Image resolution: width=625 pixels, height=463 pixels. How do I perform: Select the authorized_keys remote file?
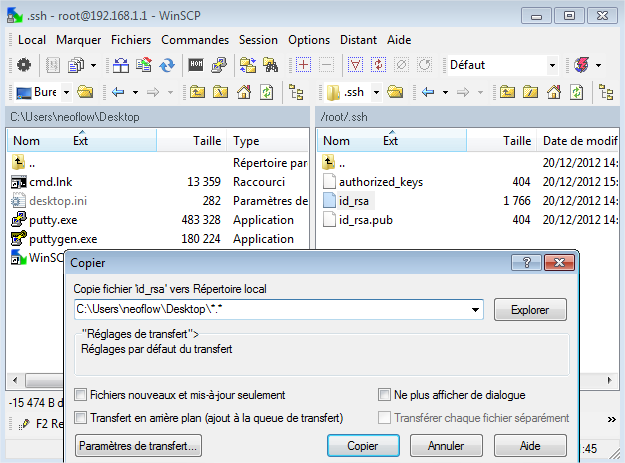click(381, 182)
